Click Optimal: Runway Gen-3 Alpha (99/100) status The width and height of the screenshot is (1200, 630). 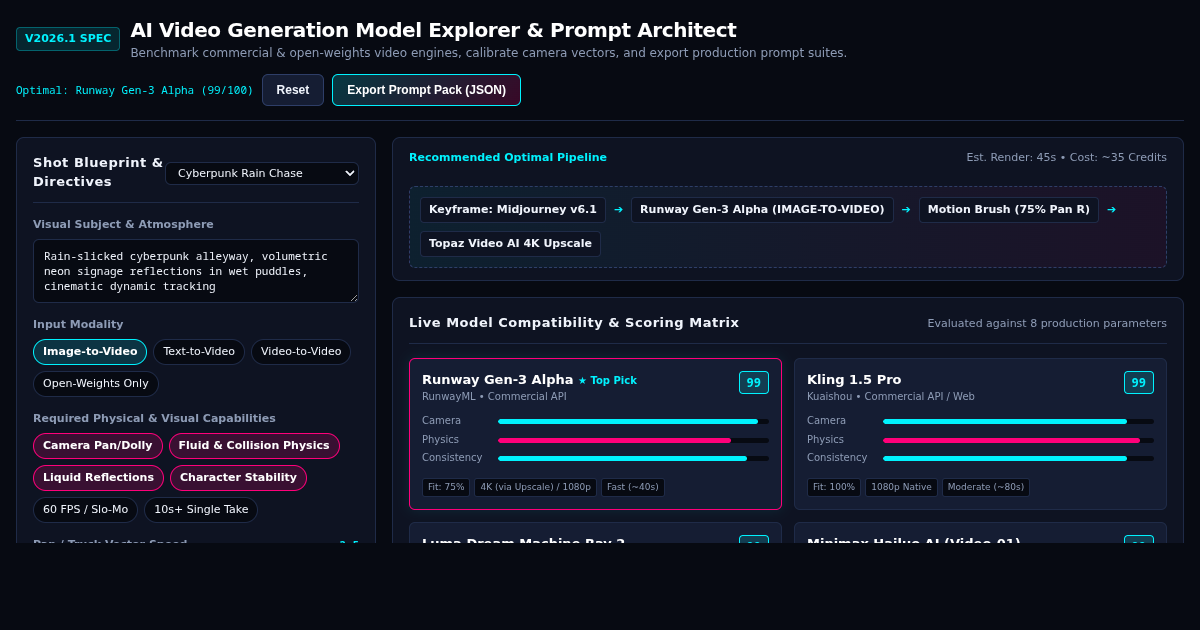(135, 90)
